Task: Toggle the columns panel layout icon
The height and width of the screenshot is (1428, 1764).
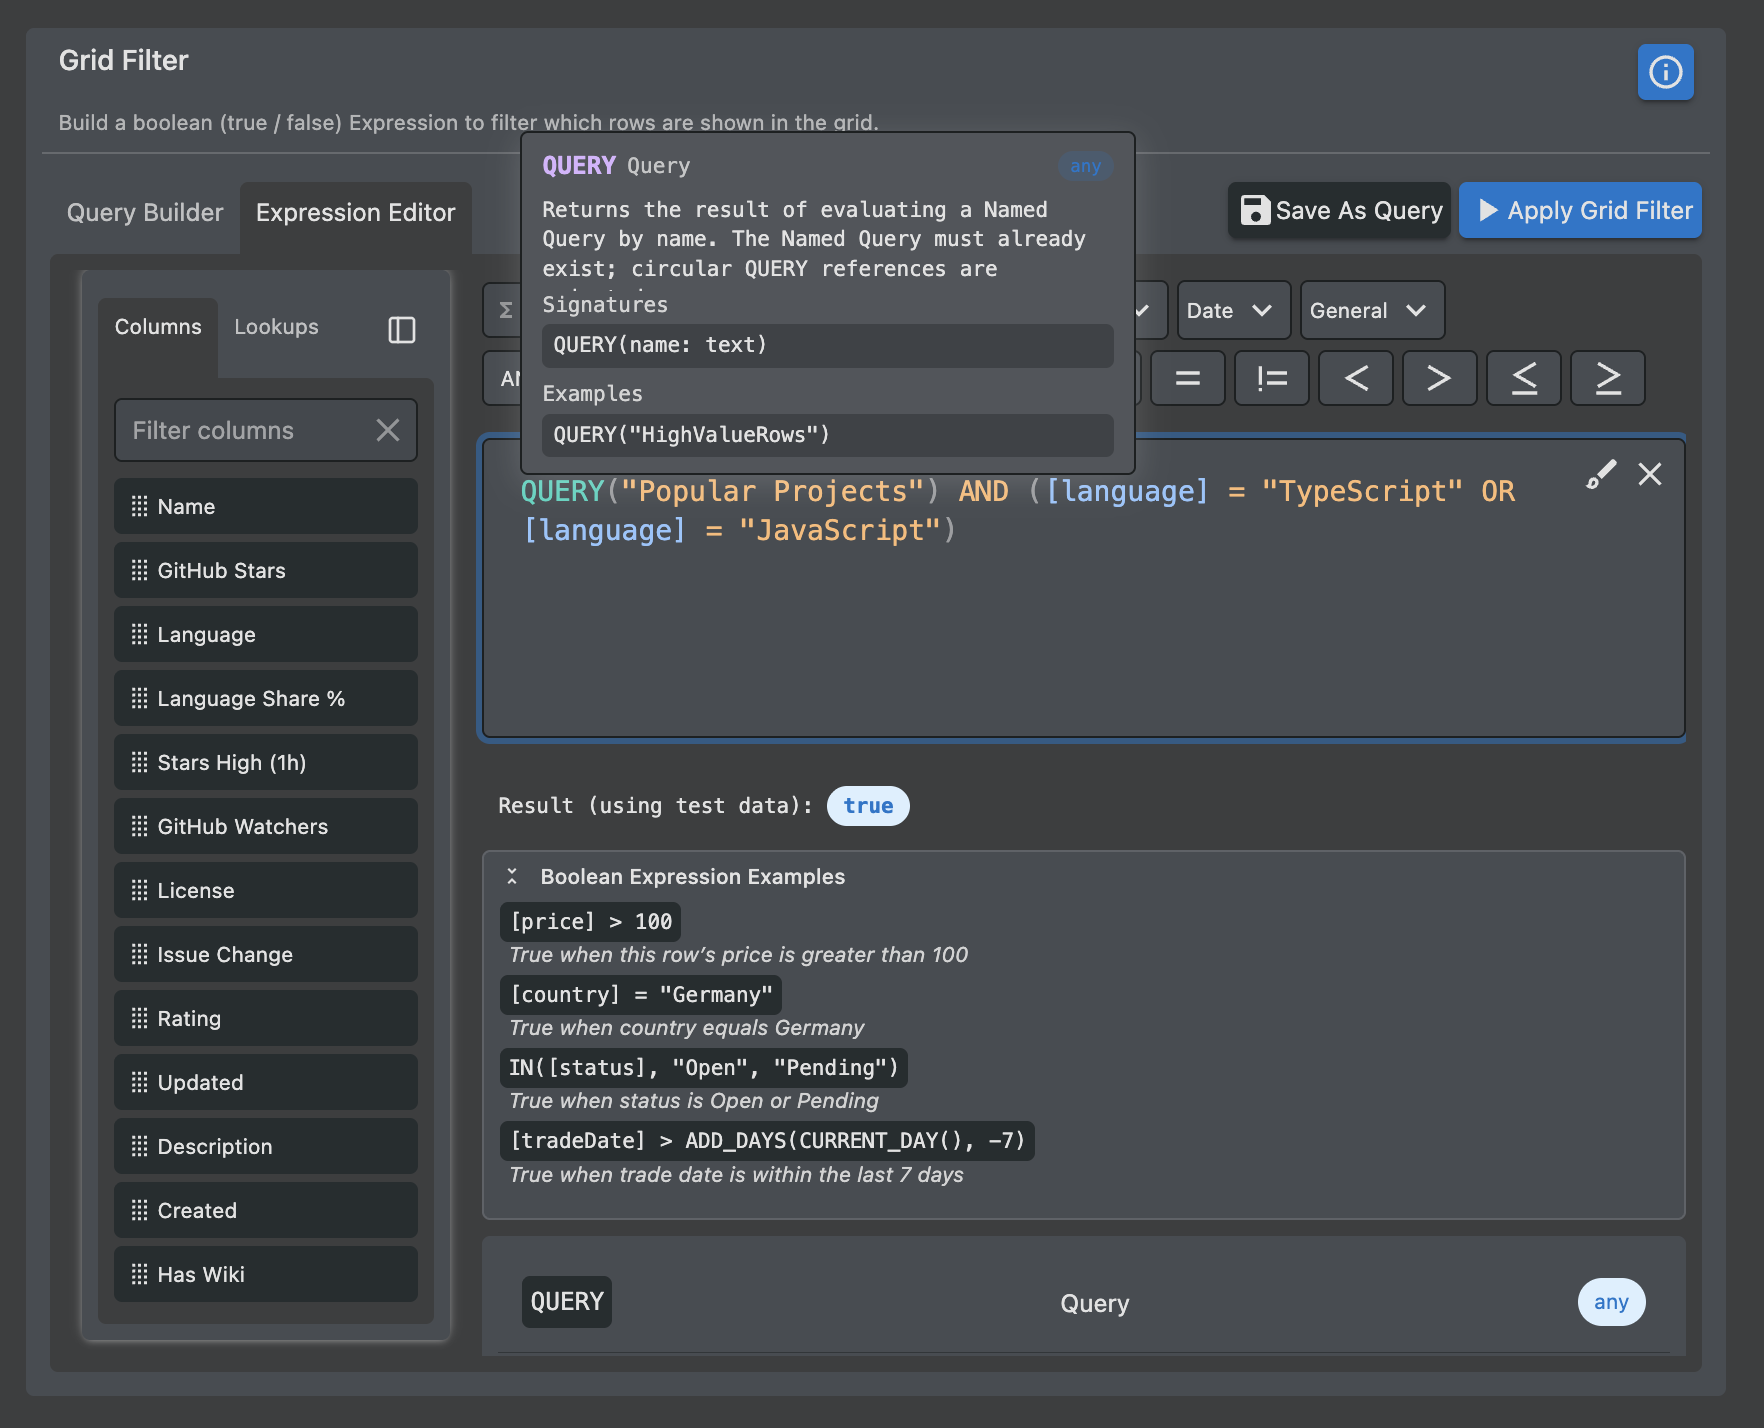Action: pos(402,329)
